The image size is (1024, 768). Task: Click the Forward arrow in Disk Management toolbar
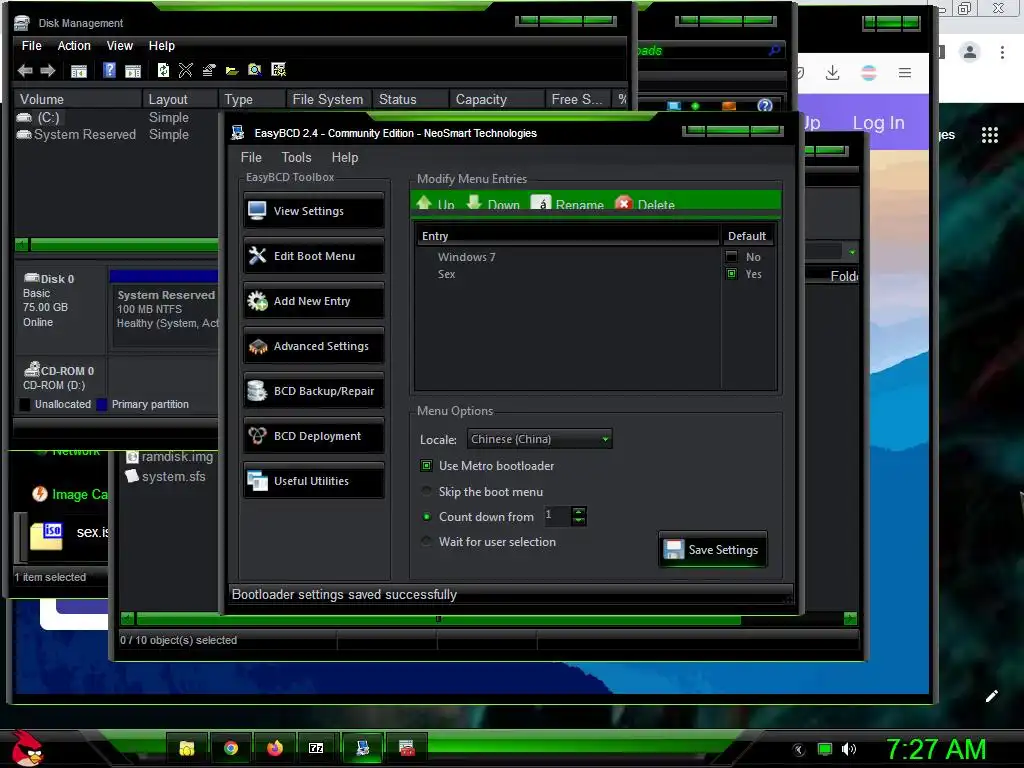pos(48,71)
